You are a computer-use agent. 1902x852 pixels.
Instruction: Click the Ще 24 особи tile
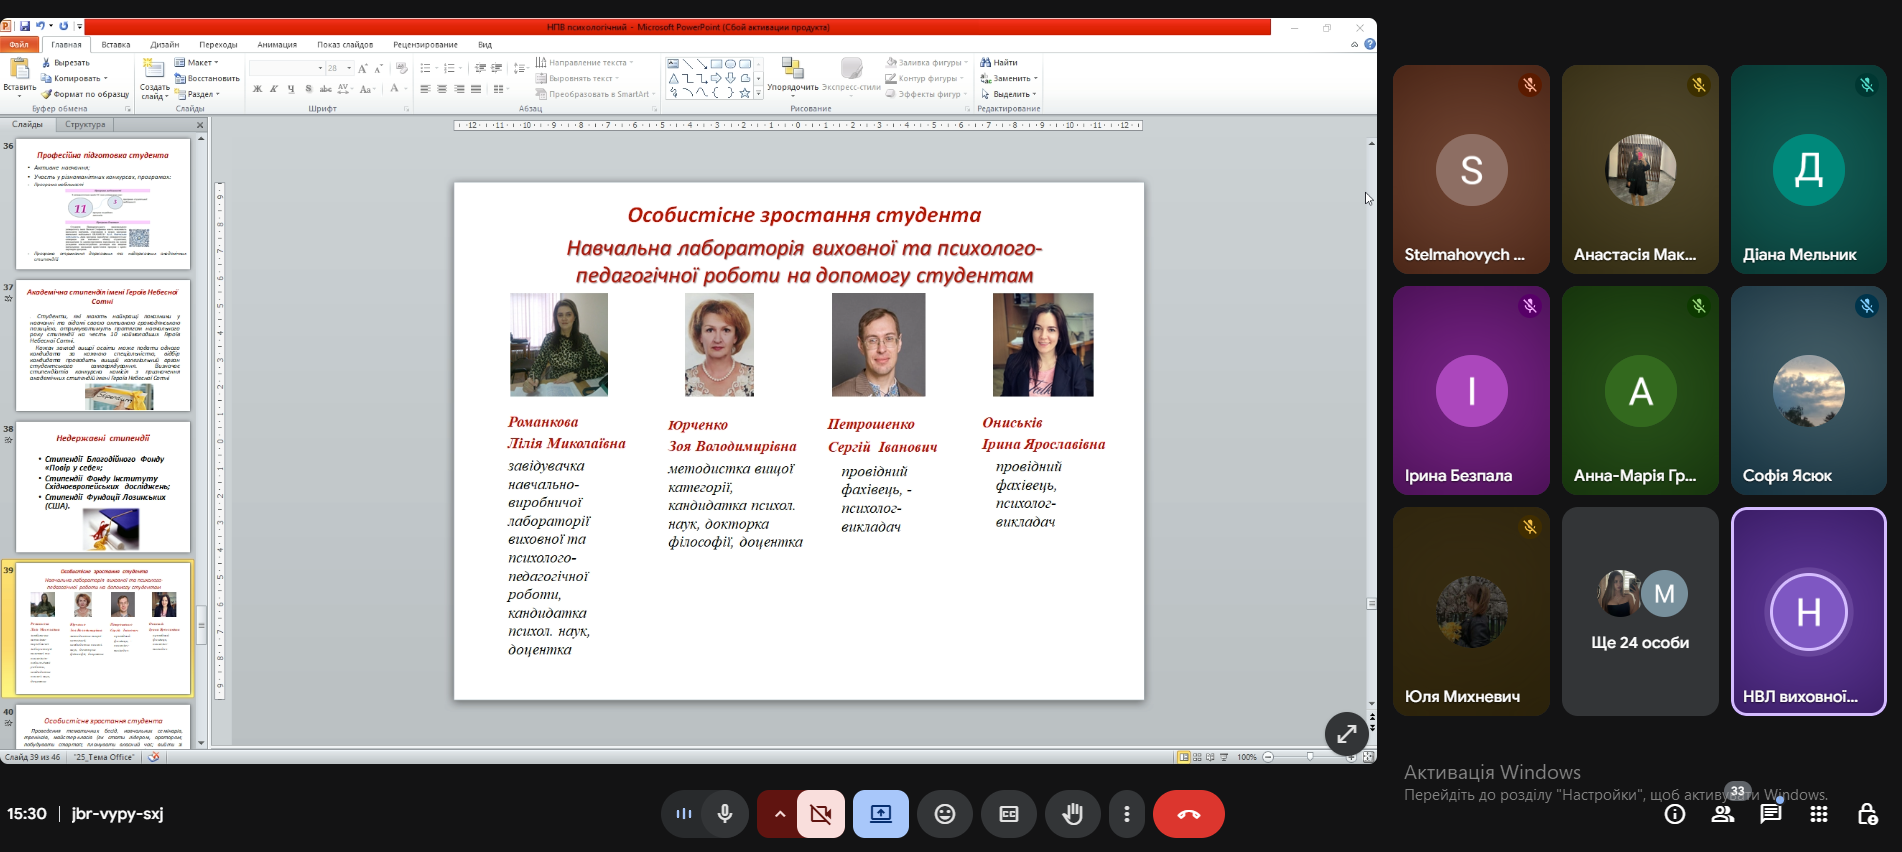pyautogui.click(x=1640, y=611)
